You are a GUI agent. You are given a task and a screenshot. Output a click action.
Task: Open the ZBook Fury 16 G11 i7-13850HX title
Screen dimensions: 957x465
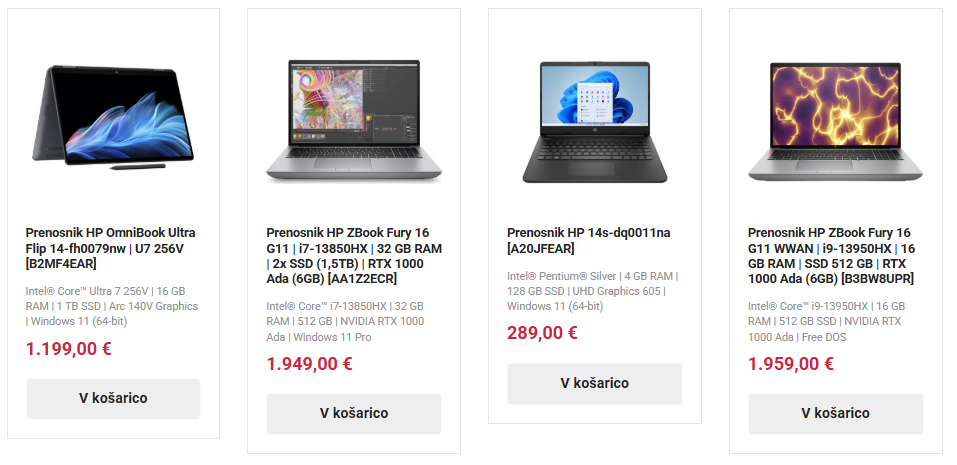point(354,256)
